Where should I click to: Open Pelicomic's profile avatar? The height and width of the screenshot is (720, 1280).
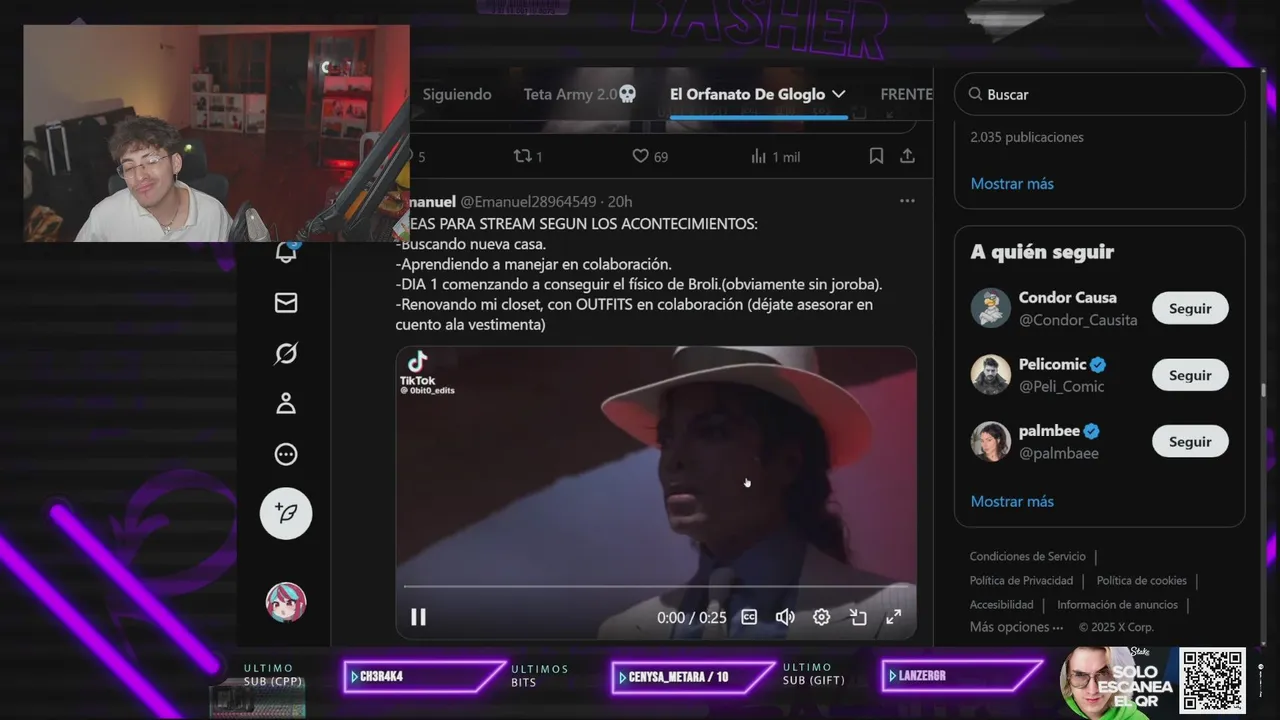pos(991,375)
